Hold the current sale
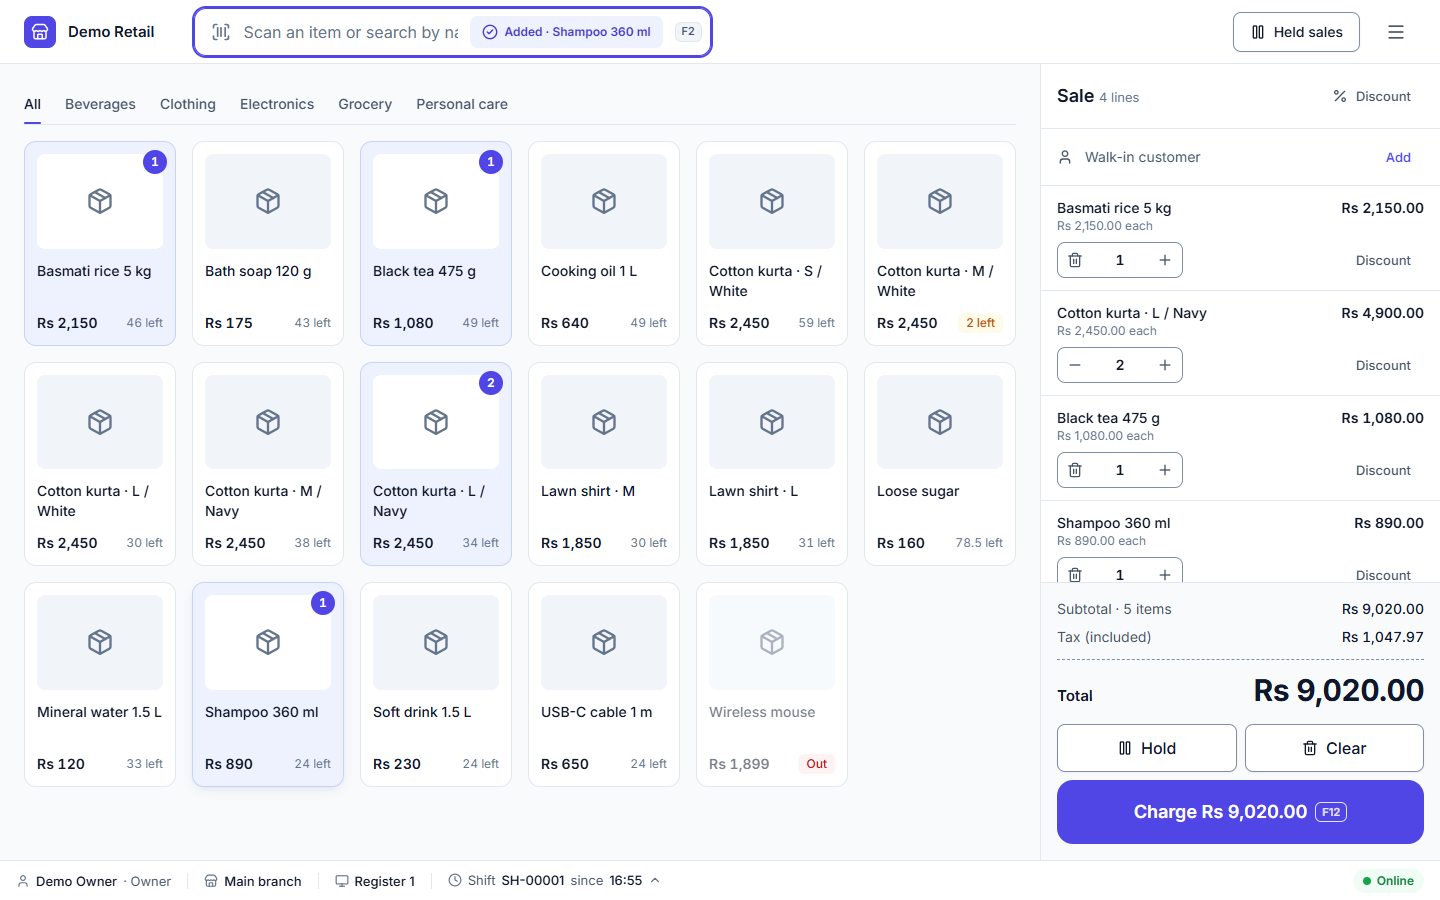 1147,748
